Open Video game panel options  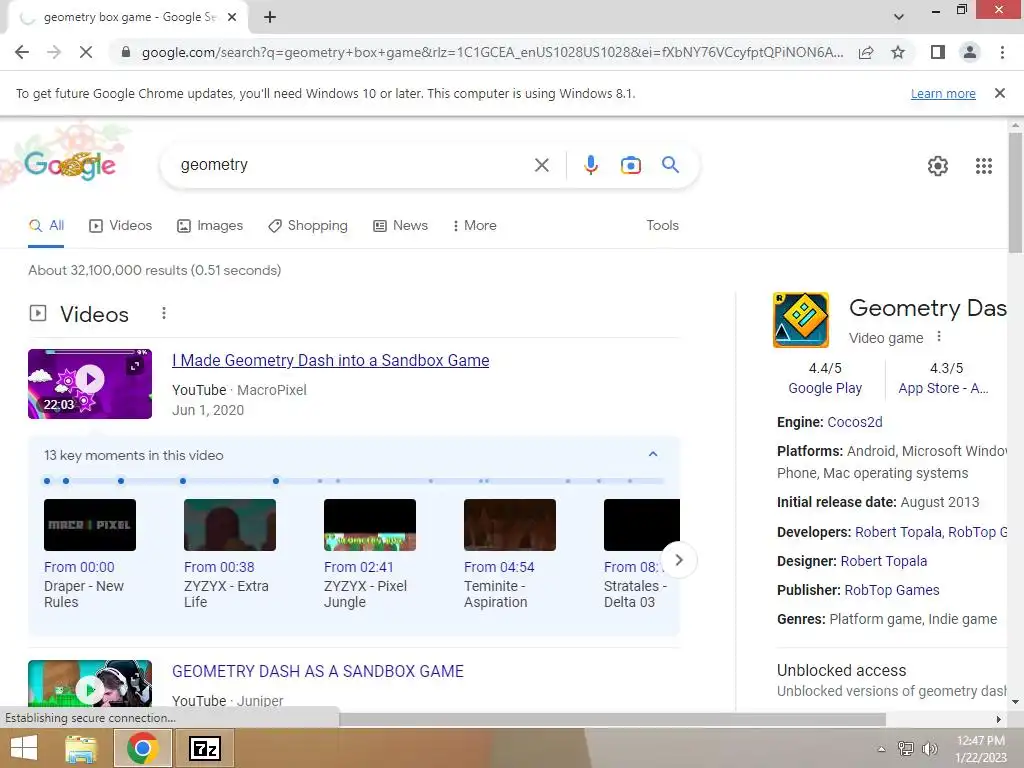click(x=938, y=337)
